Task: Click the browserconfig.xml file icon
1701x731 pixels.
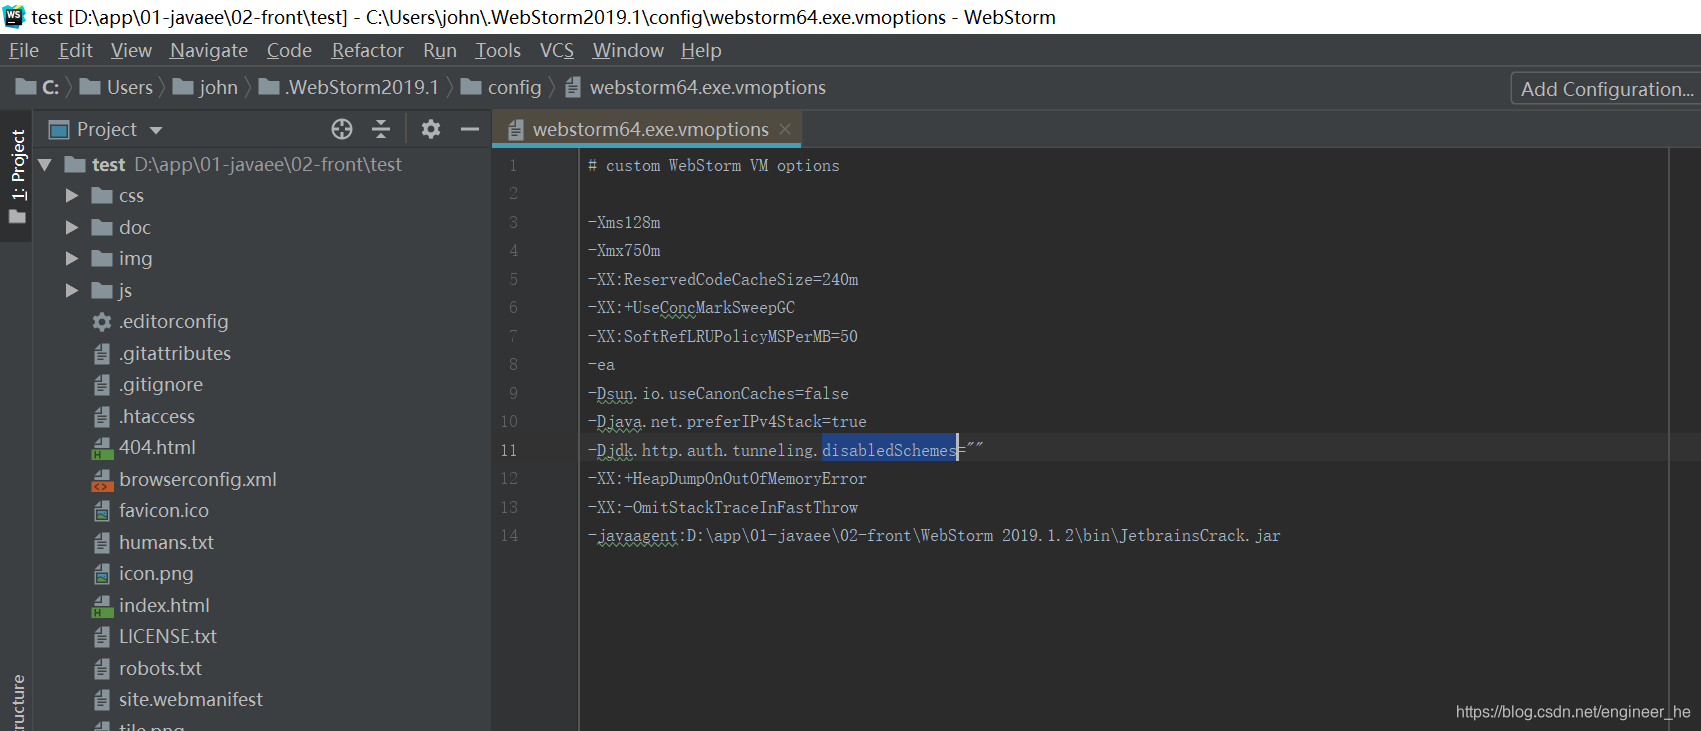Action: [x=102, y=480]
